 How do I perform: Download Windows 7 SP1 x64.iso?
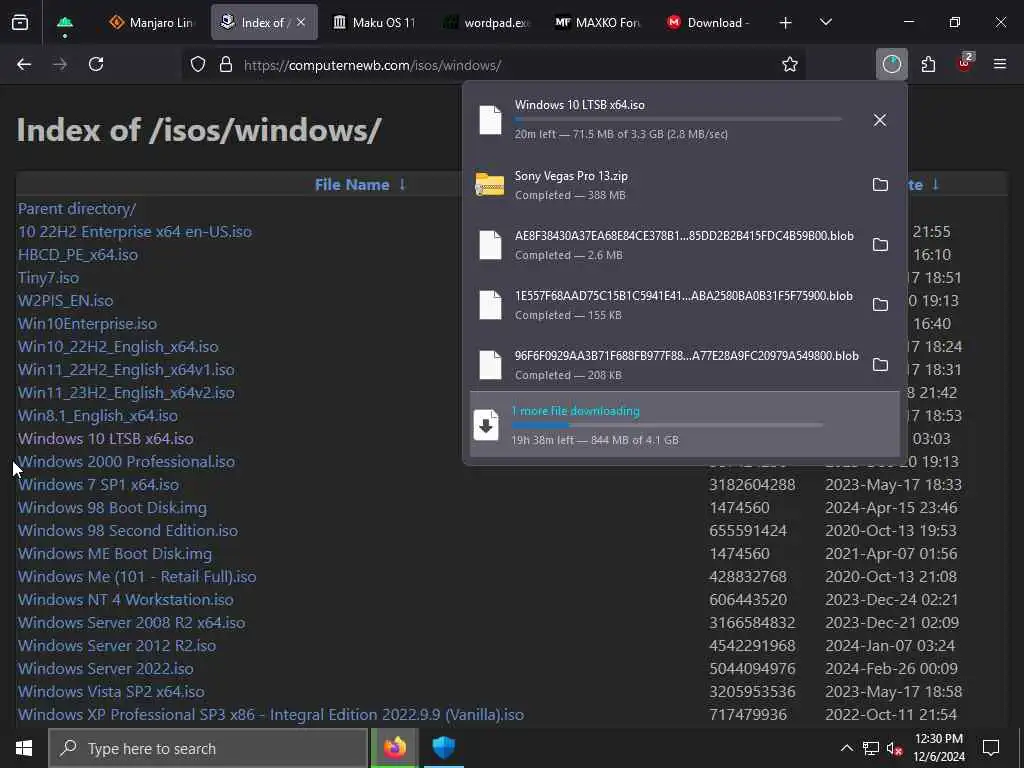(98, 485)
